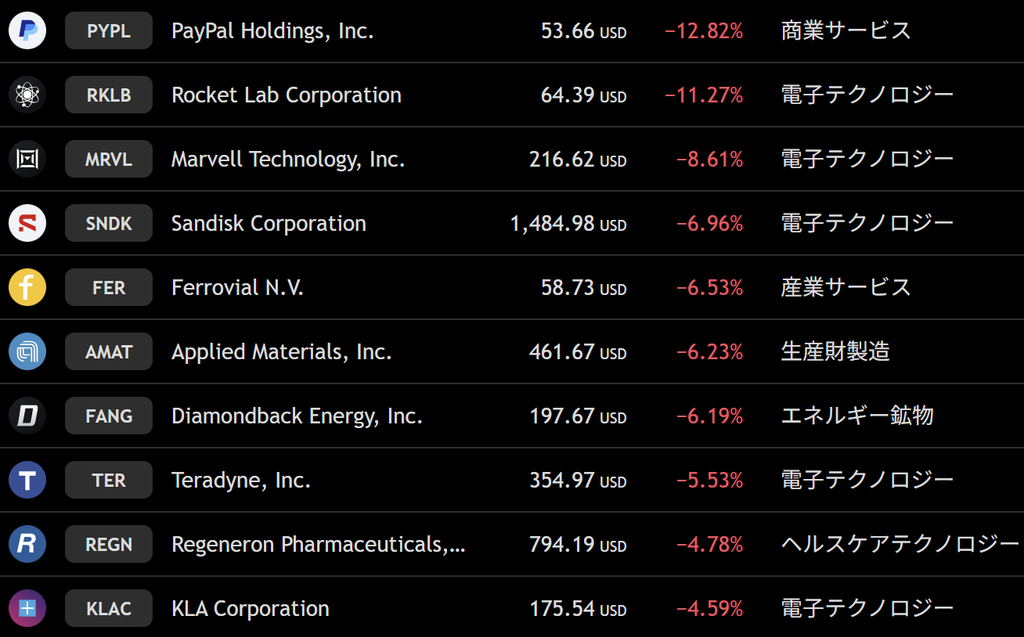Click the Applied Materials blue logo
Image resolution: width=1024 pixels, height=637 pixels.
point(27,351)
